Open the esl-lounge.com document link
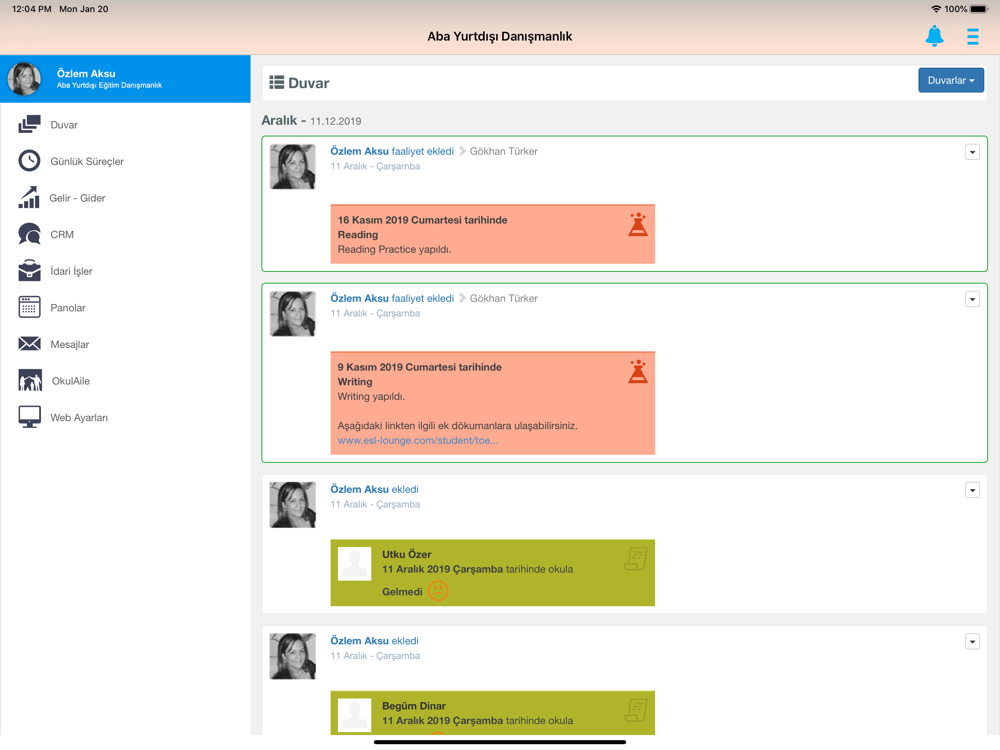 [418, 440]
